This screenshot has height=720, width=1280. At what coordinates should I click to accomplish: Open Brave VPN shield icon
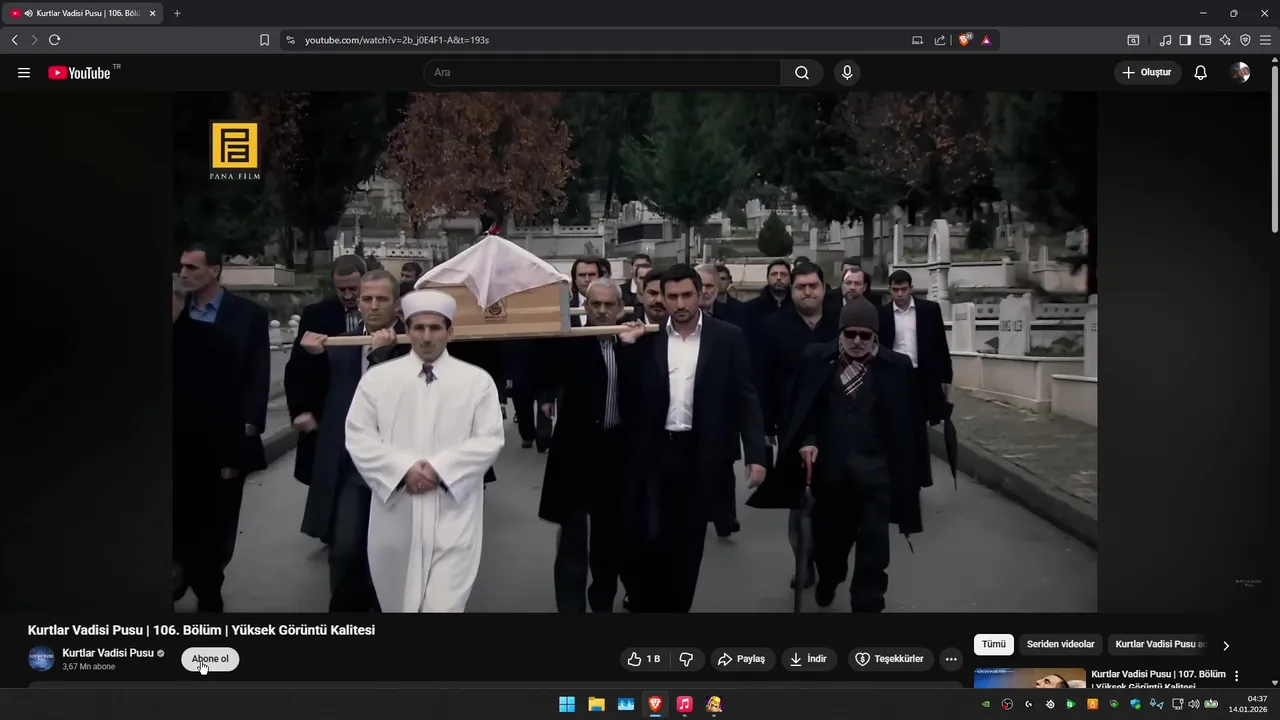(1245, 40)
